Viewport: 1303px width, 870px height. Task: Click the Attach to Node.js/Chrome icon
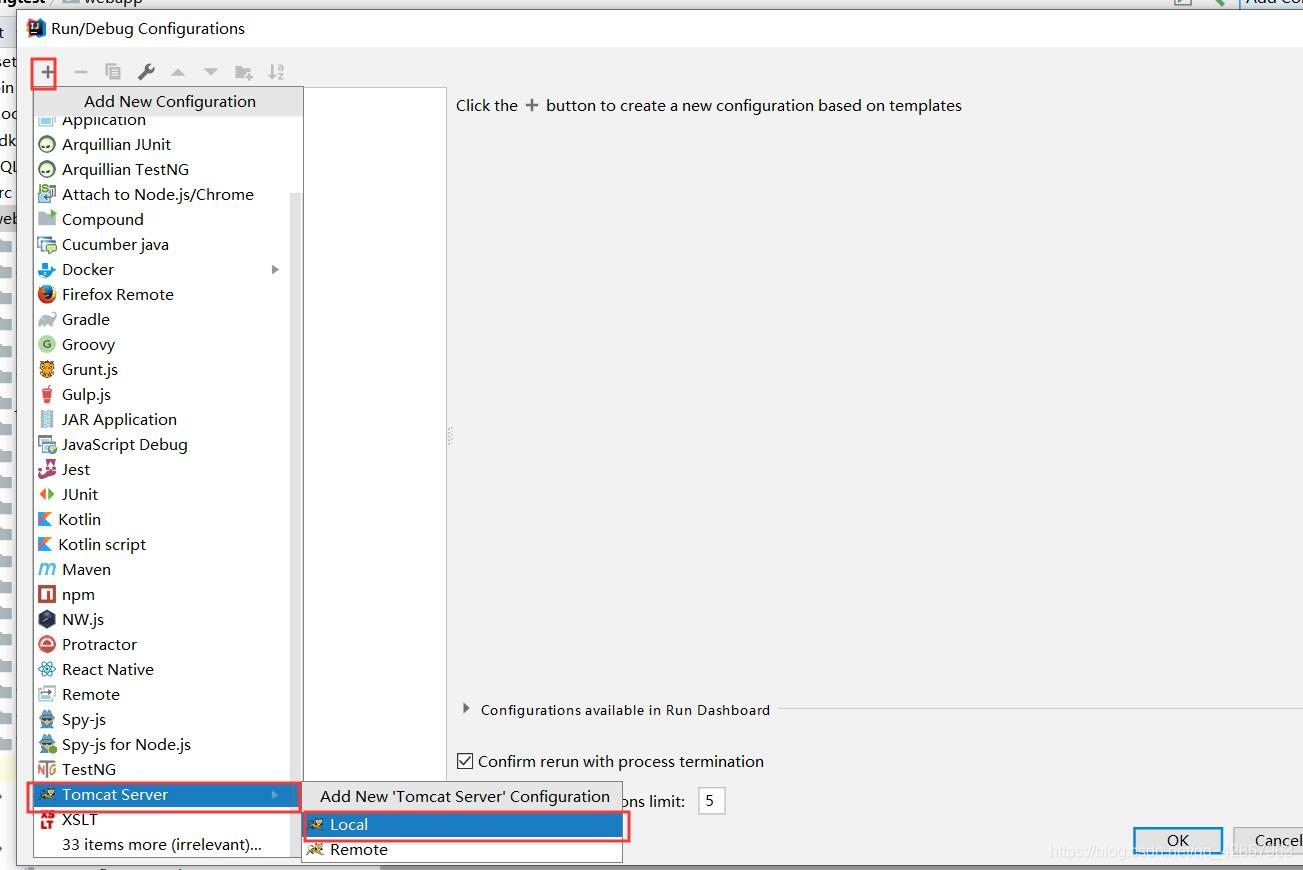pos(46,194)
